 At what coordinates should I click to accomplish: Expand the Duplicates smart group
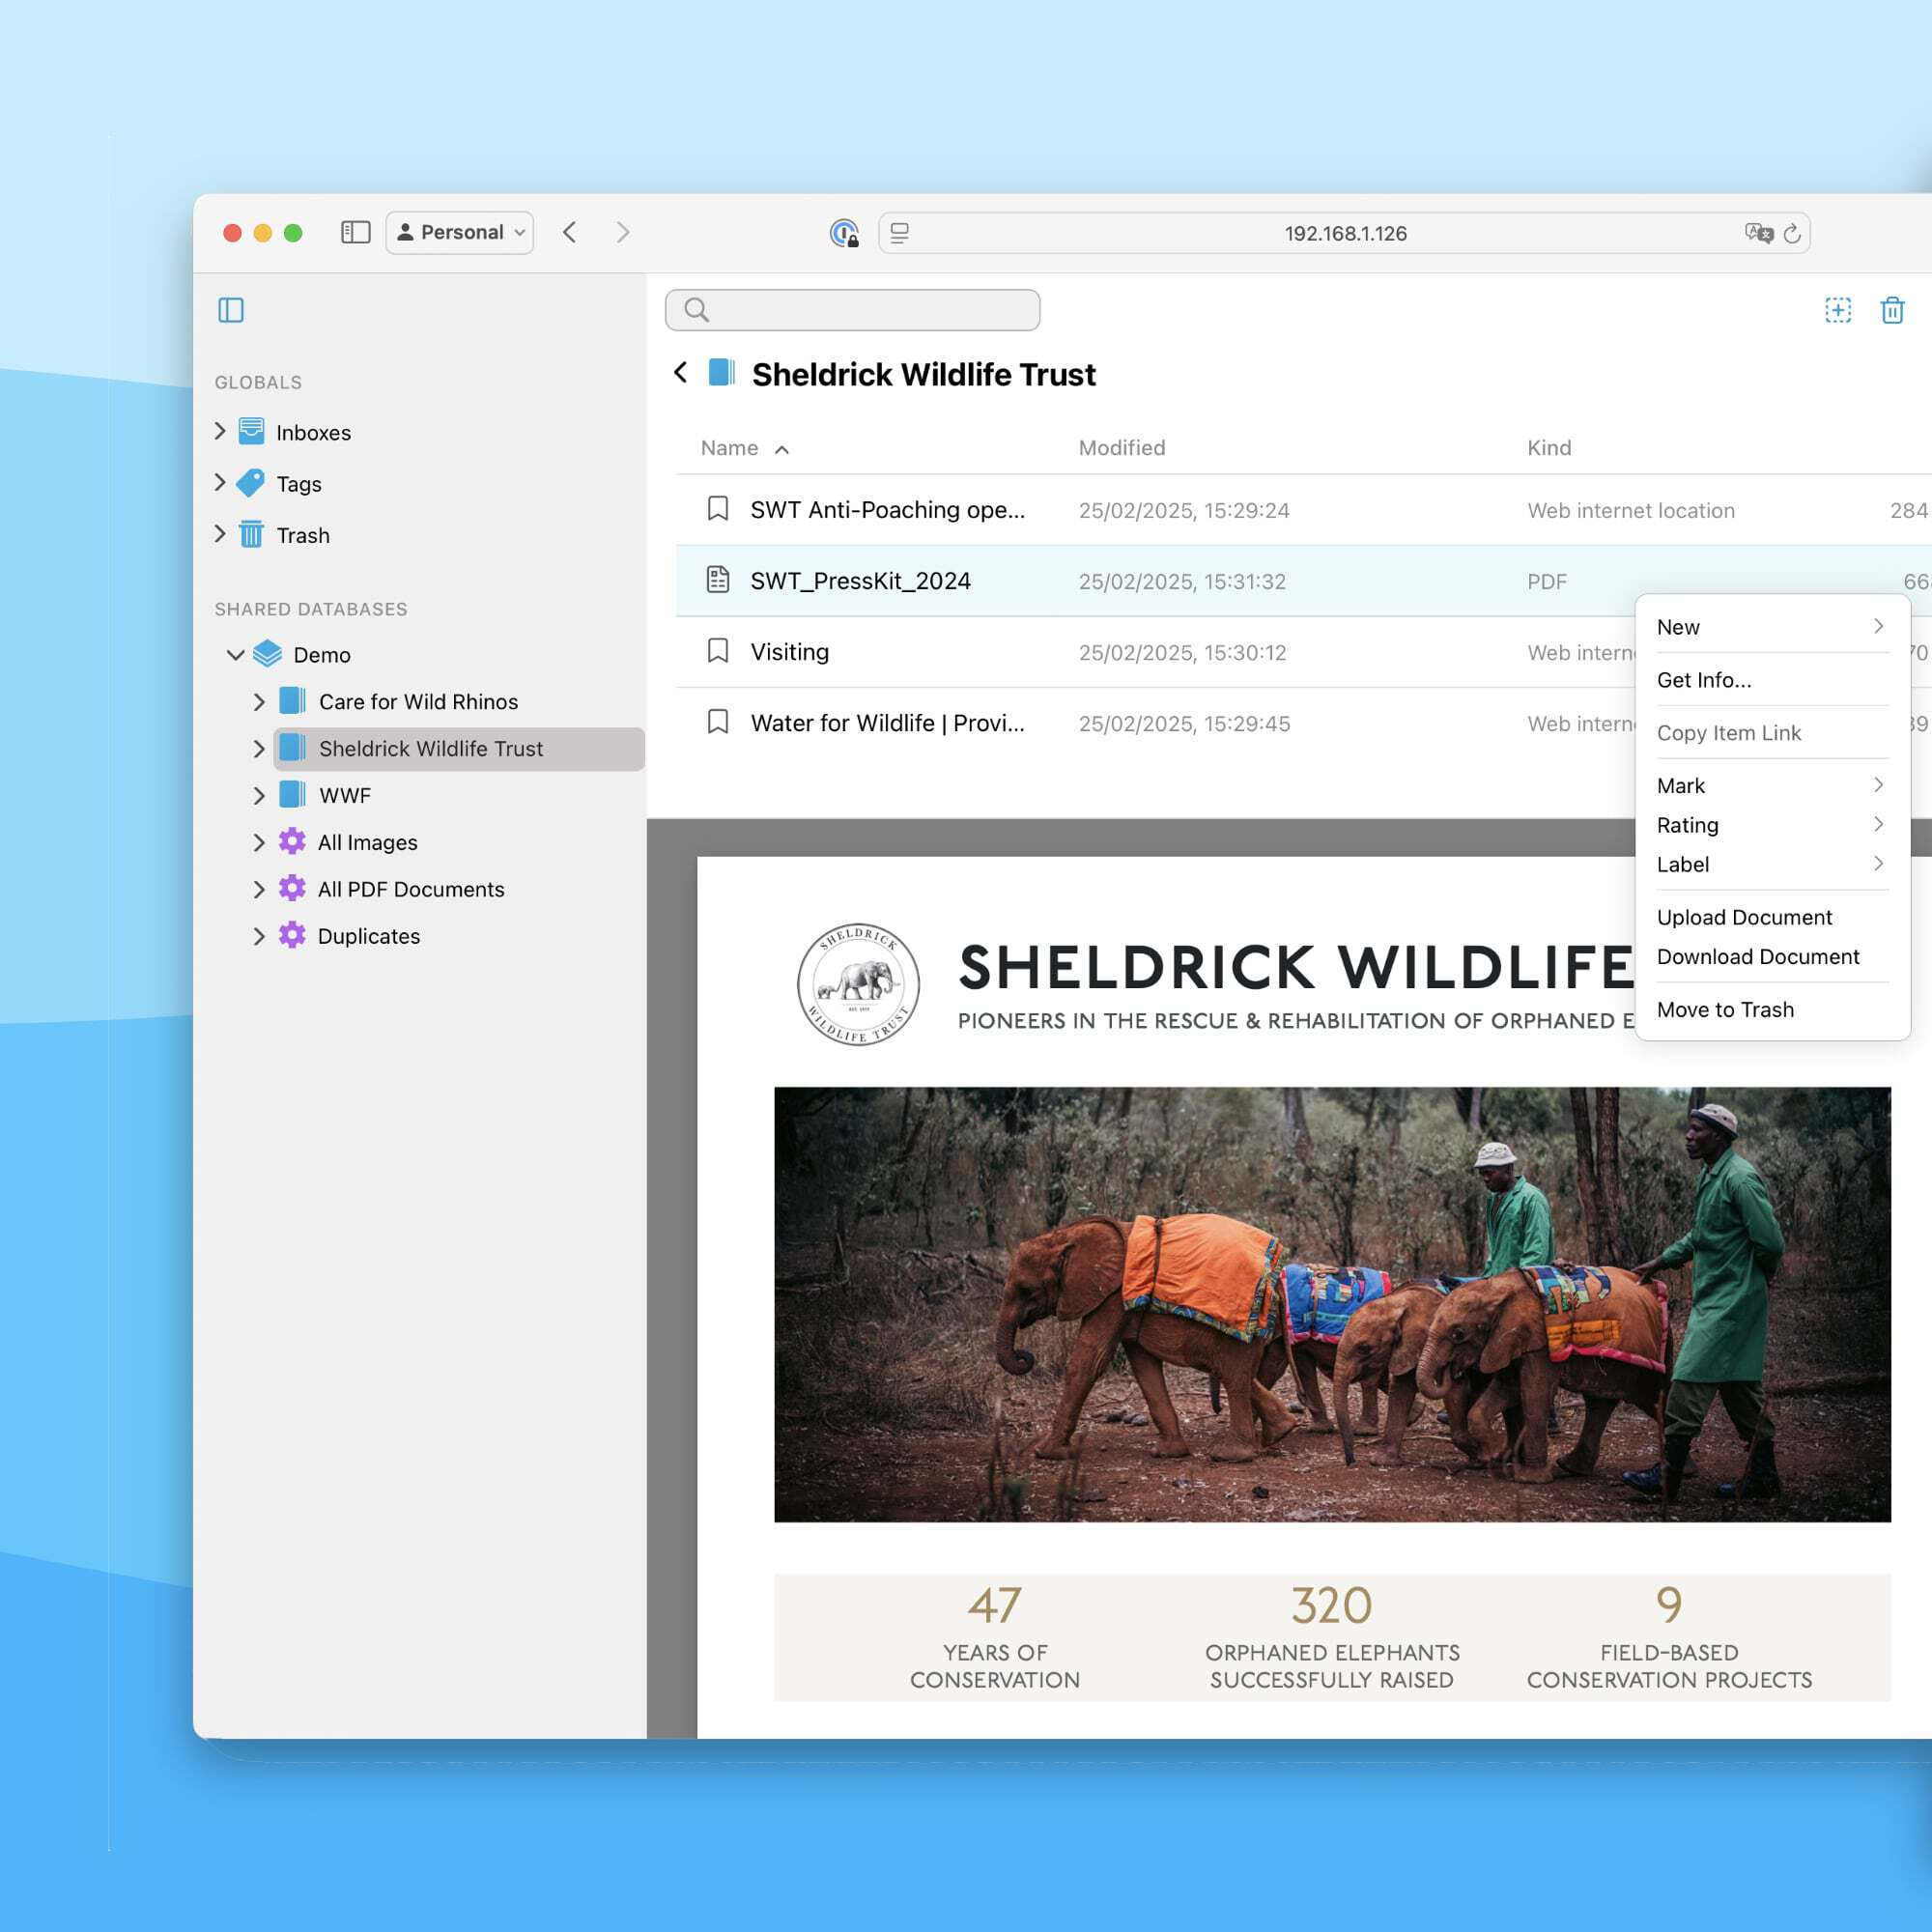[x=259, y=936]
